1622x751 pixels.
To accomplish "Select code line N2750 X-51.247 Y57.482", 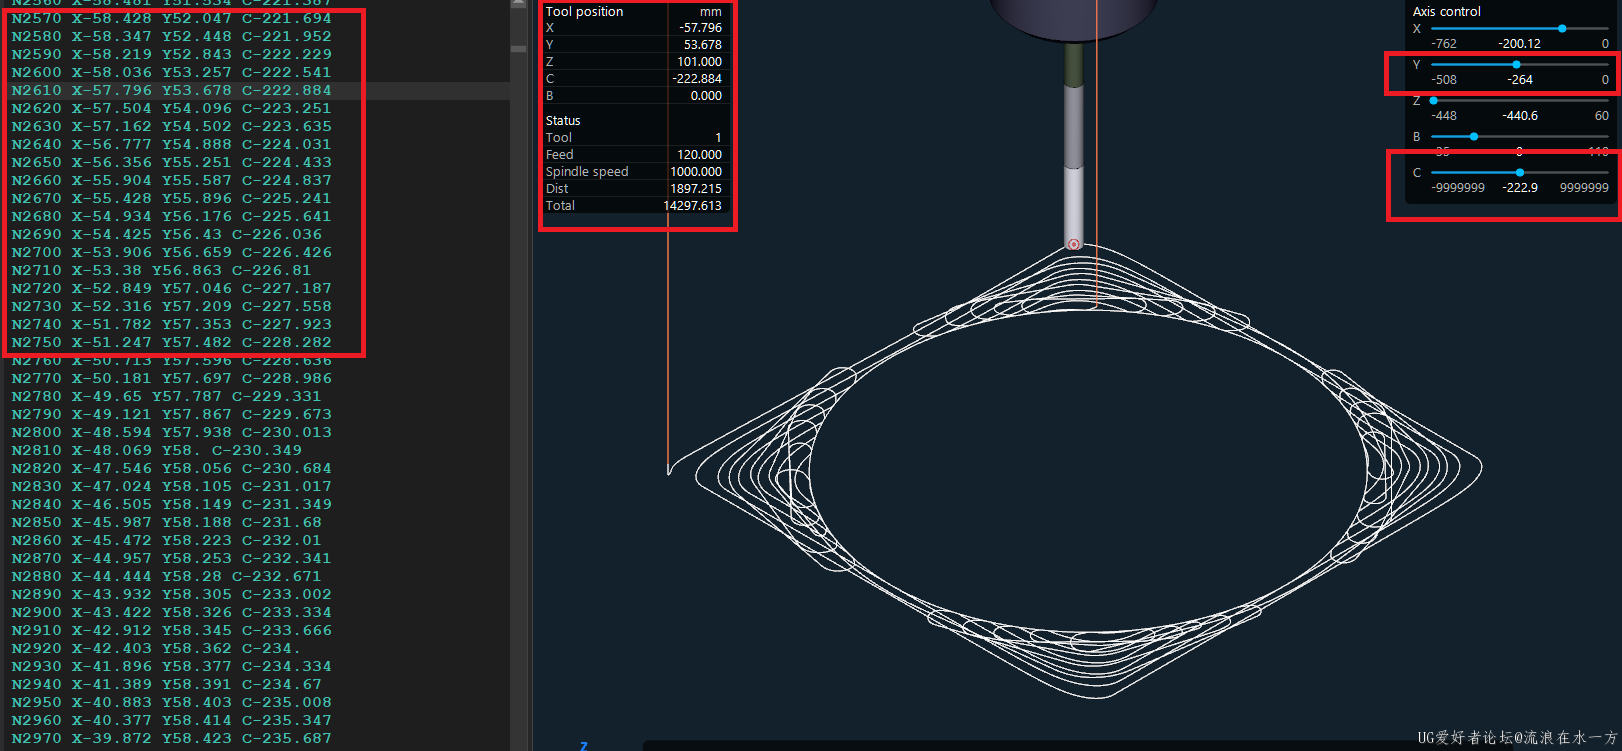I will point(171,342).
